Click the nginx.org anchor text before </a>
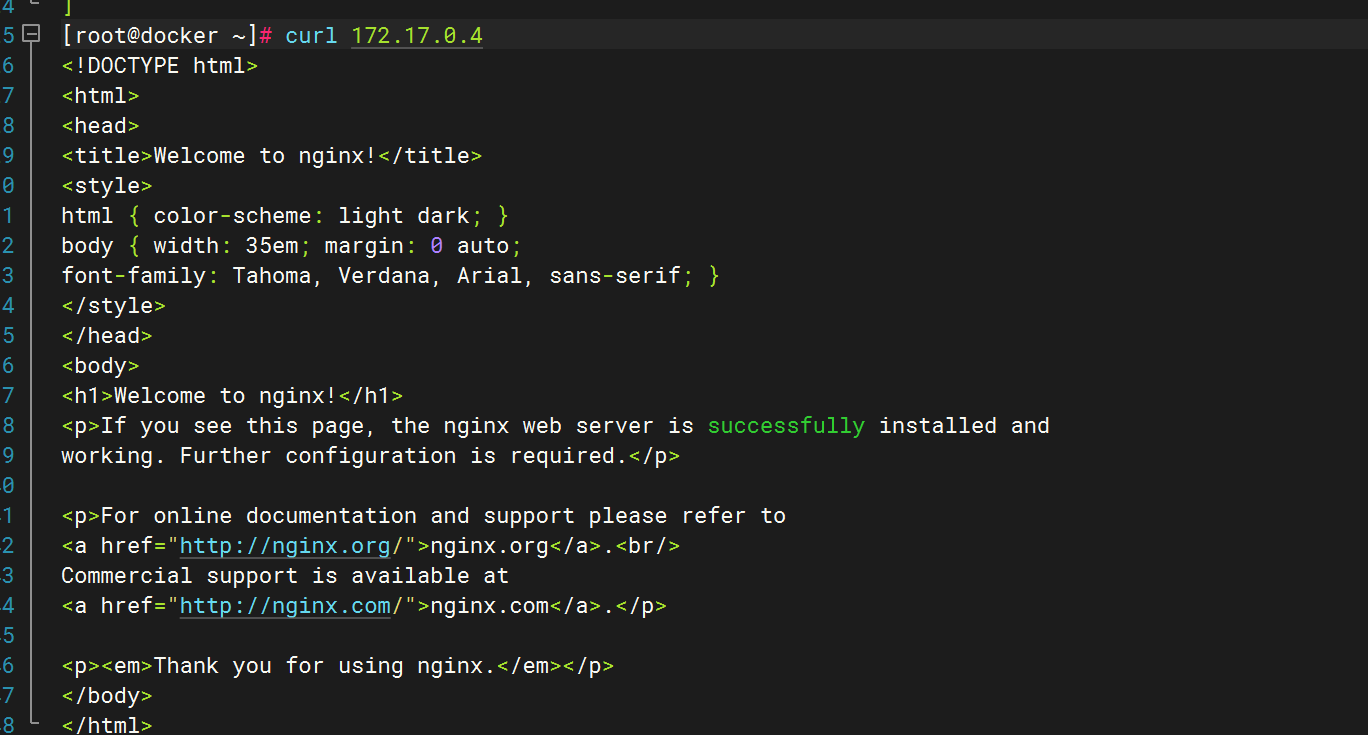The image size is (1368, 735). 489,546
